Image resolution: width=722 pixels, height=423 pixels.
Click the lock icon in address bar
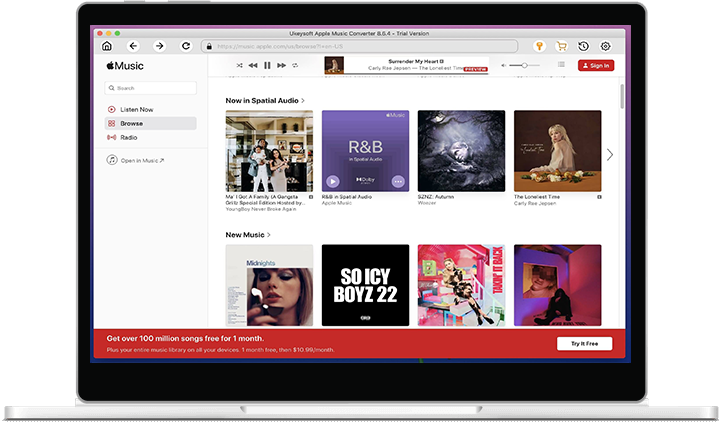point(209,46)
